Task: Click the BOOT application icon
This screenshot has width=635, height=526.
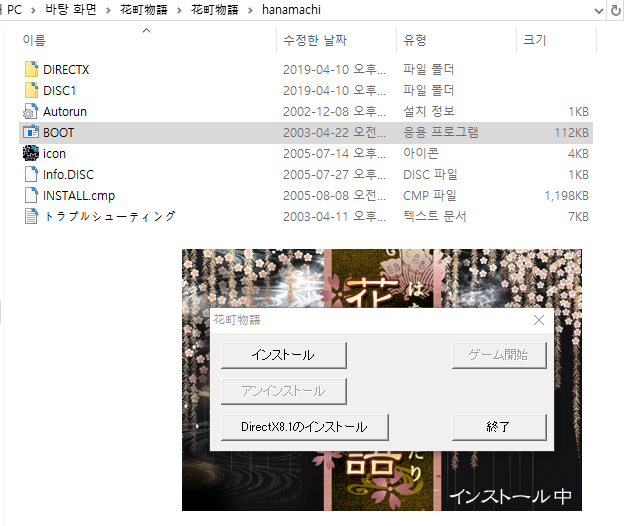Action: click(x=31, y=132)
